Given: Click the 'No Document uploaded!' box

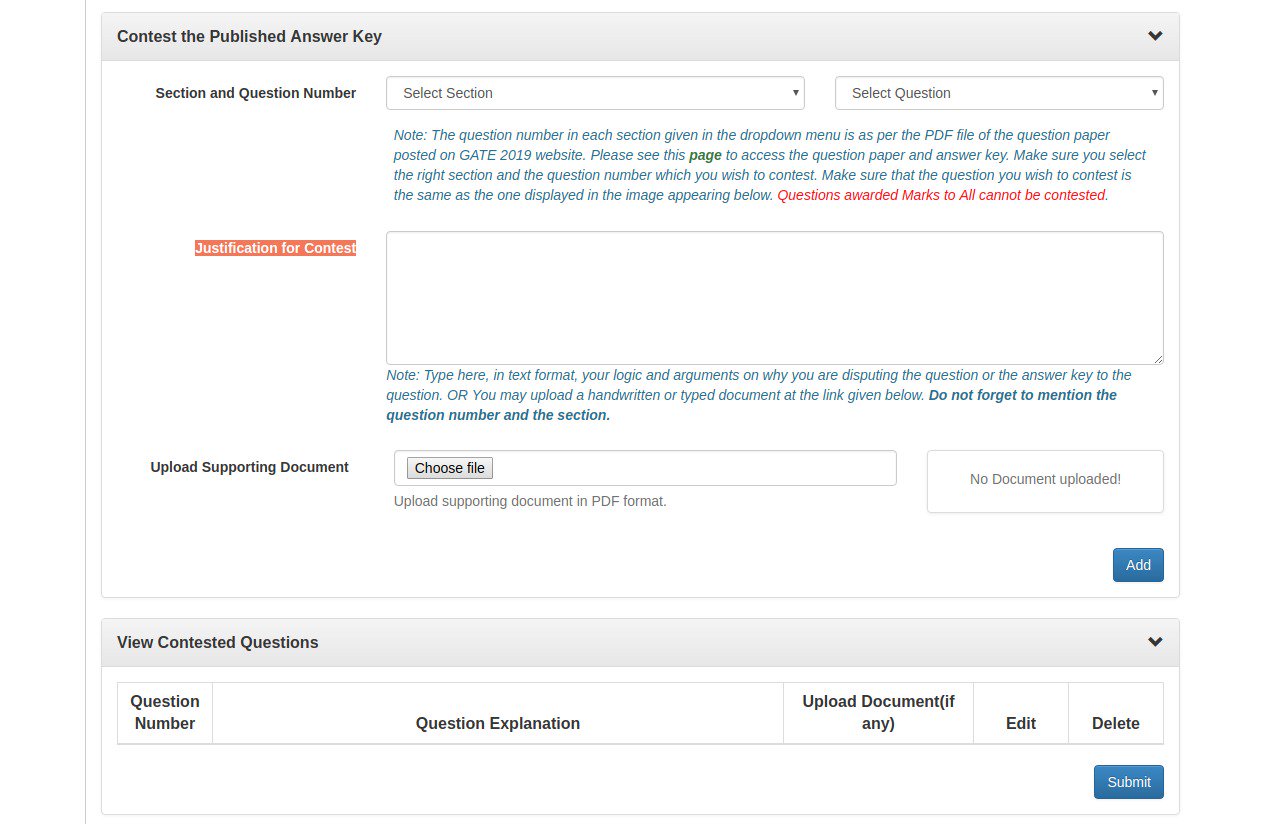Looking at the screenshot, I should click(x=1045, y=481).
